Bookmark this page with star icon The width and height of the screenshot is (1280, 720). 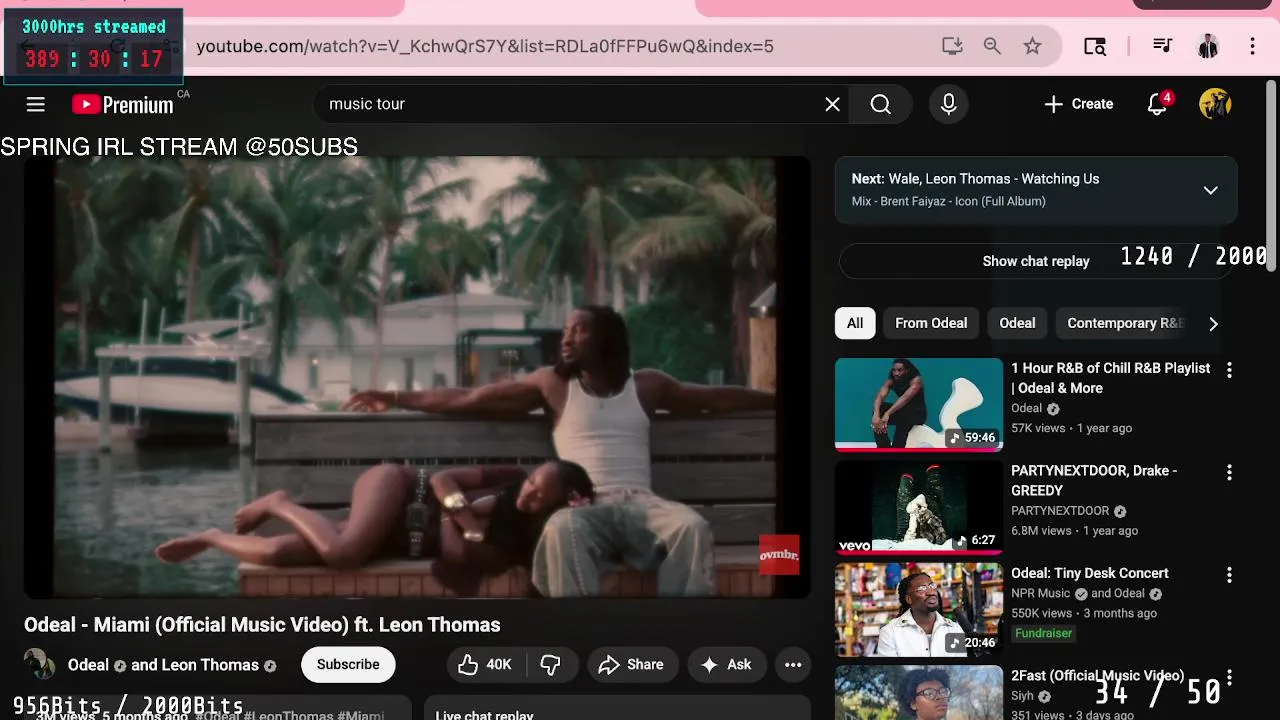[1032, 46]
